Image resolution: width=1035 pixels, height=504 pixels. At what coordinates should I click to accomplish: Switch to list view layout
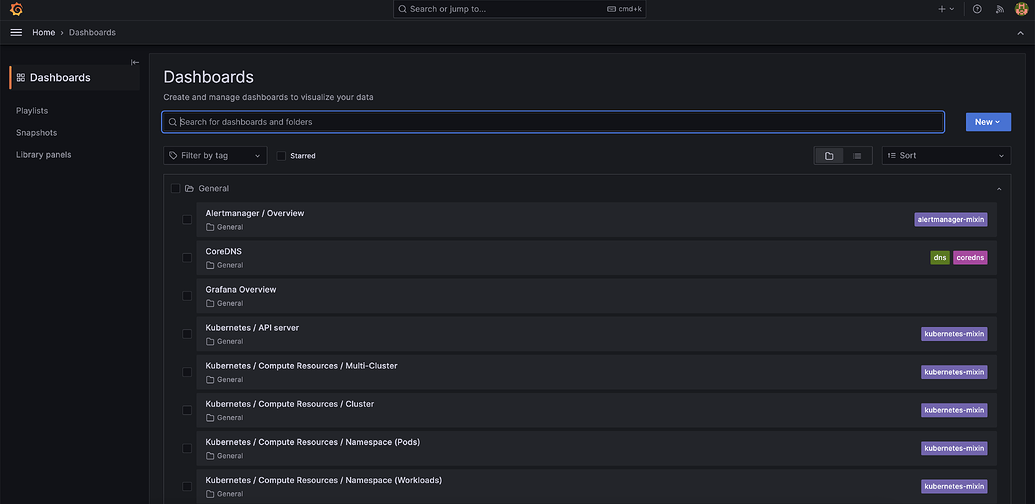(857, 156)
